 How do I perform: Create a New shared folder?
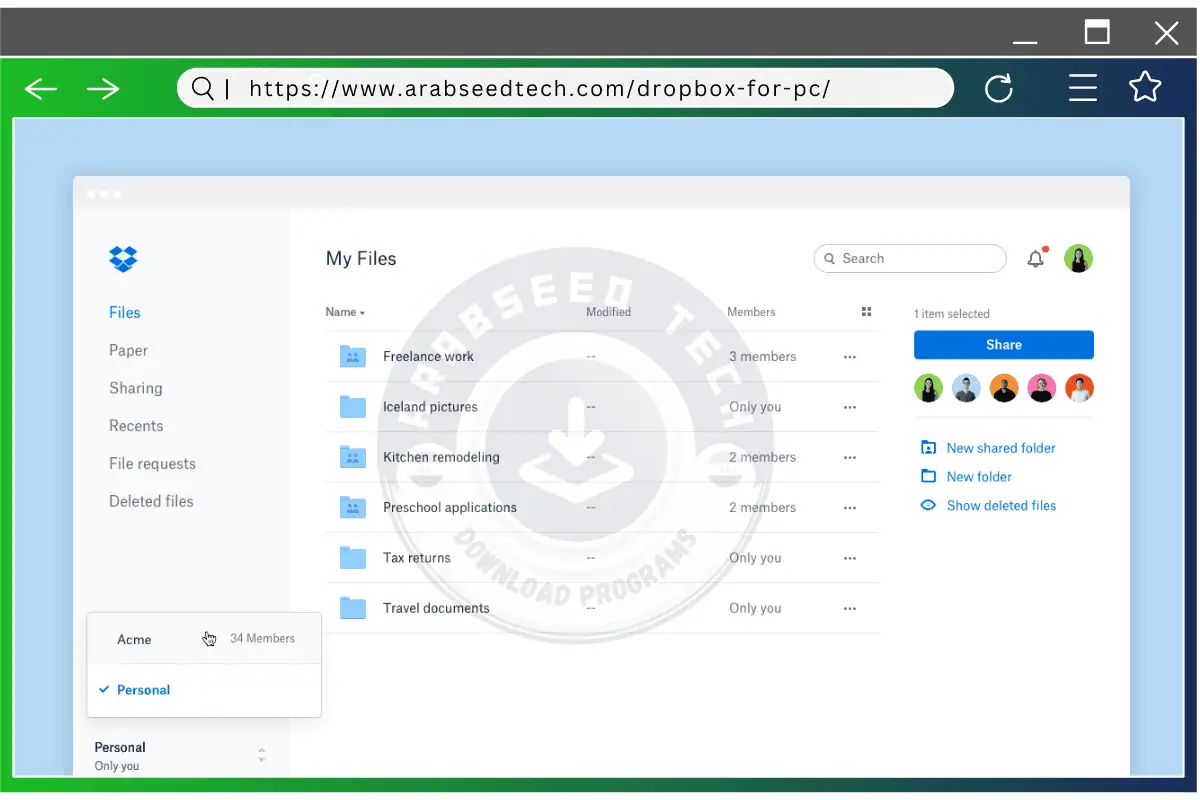tap(1000, 448)
